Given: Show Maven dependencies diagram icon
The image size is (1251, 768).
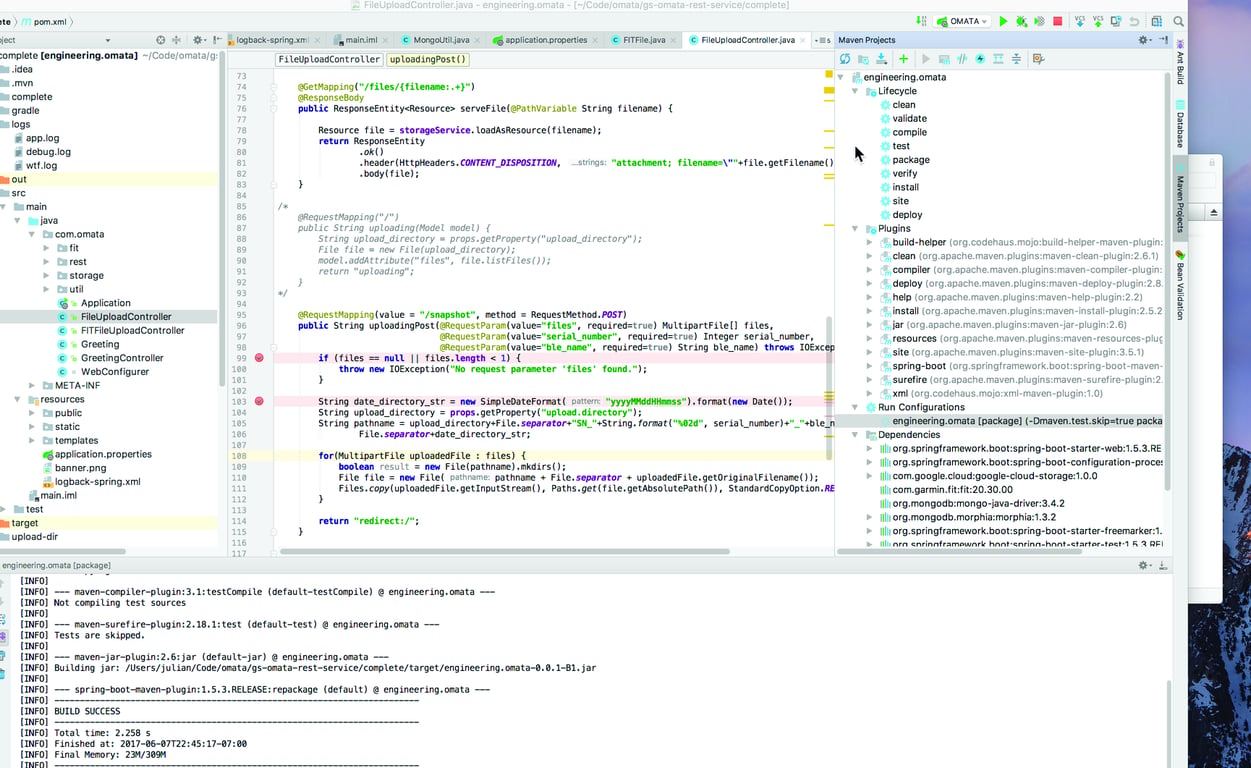Looking at the screenshot, I should coord(998,59).
